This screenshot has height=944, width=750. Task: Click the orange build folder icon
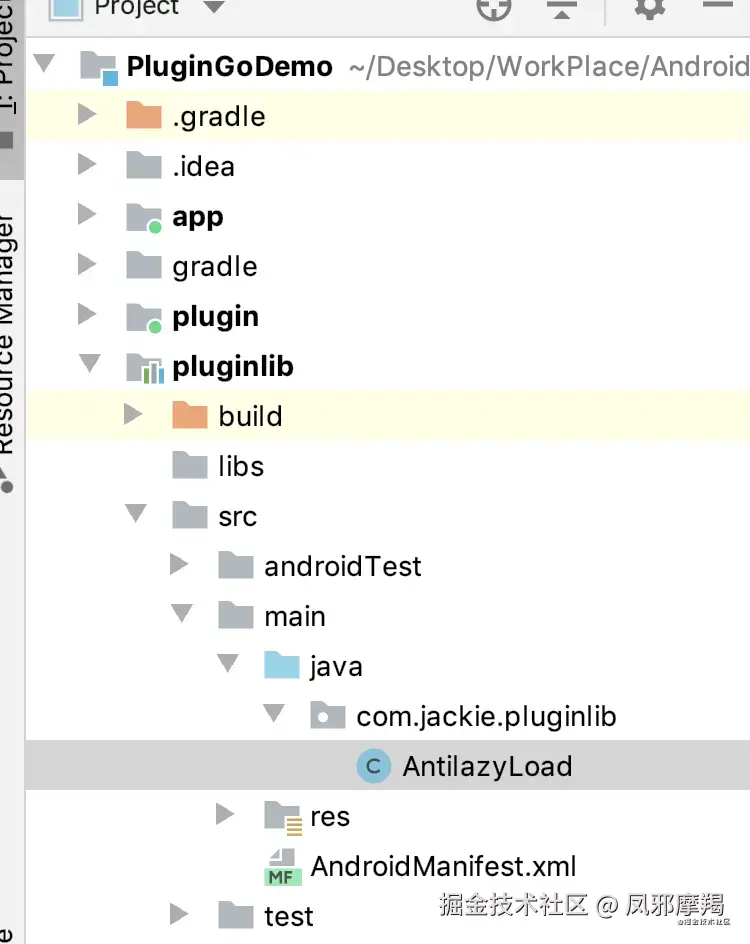(190, 416)
